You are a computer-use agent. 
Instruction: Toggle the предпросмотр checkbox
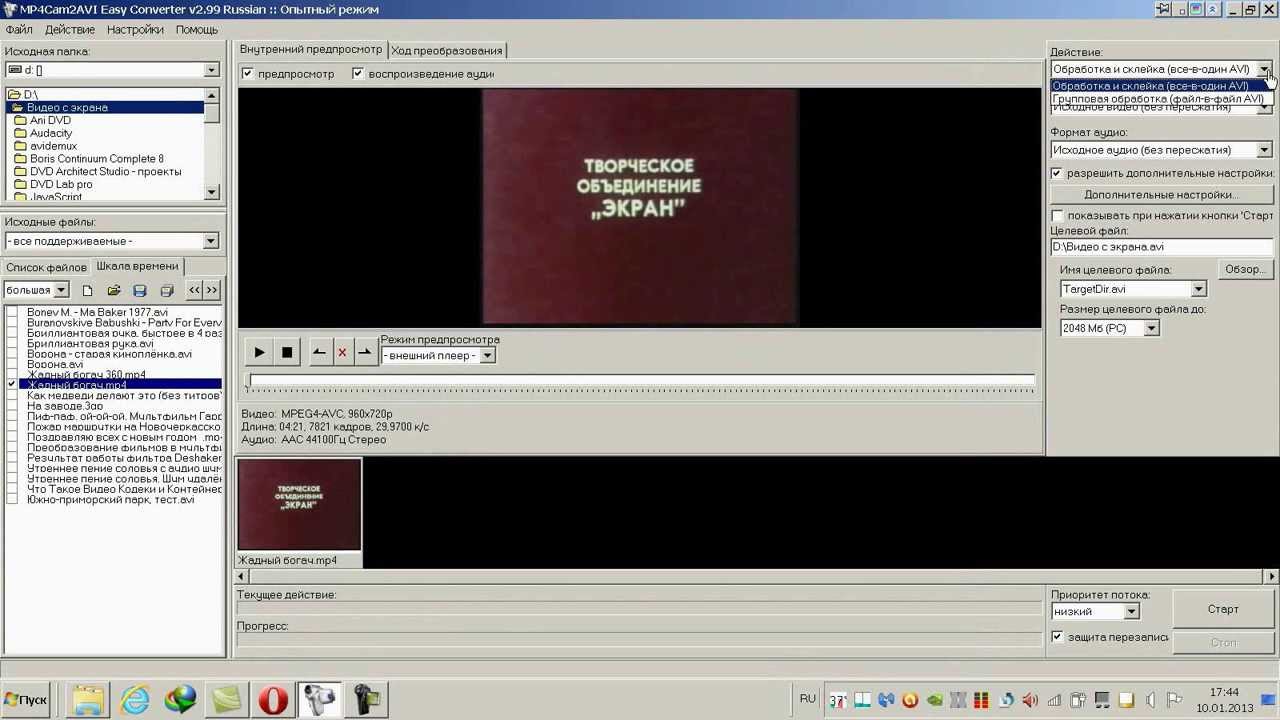point(248,74)
